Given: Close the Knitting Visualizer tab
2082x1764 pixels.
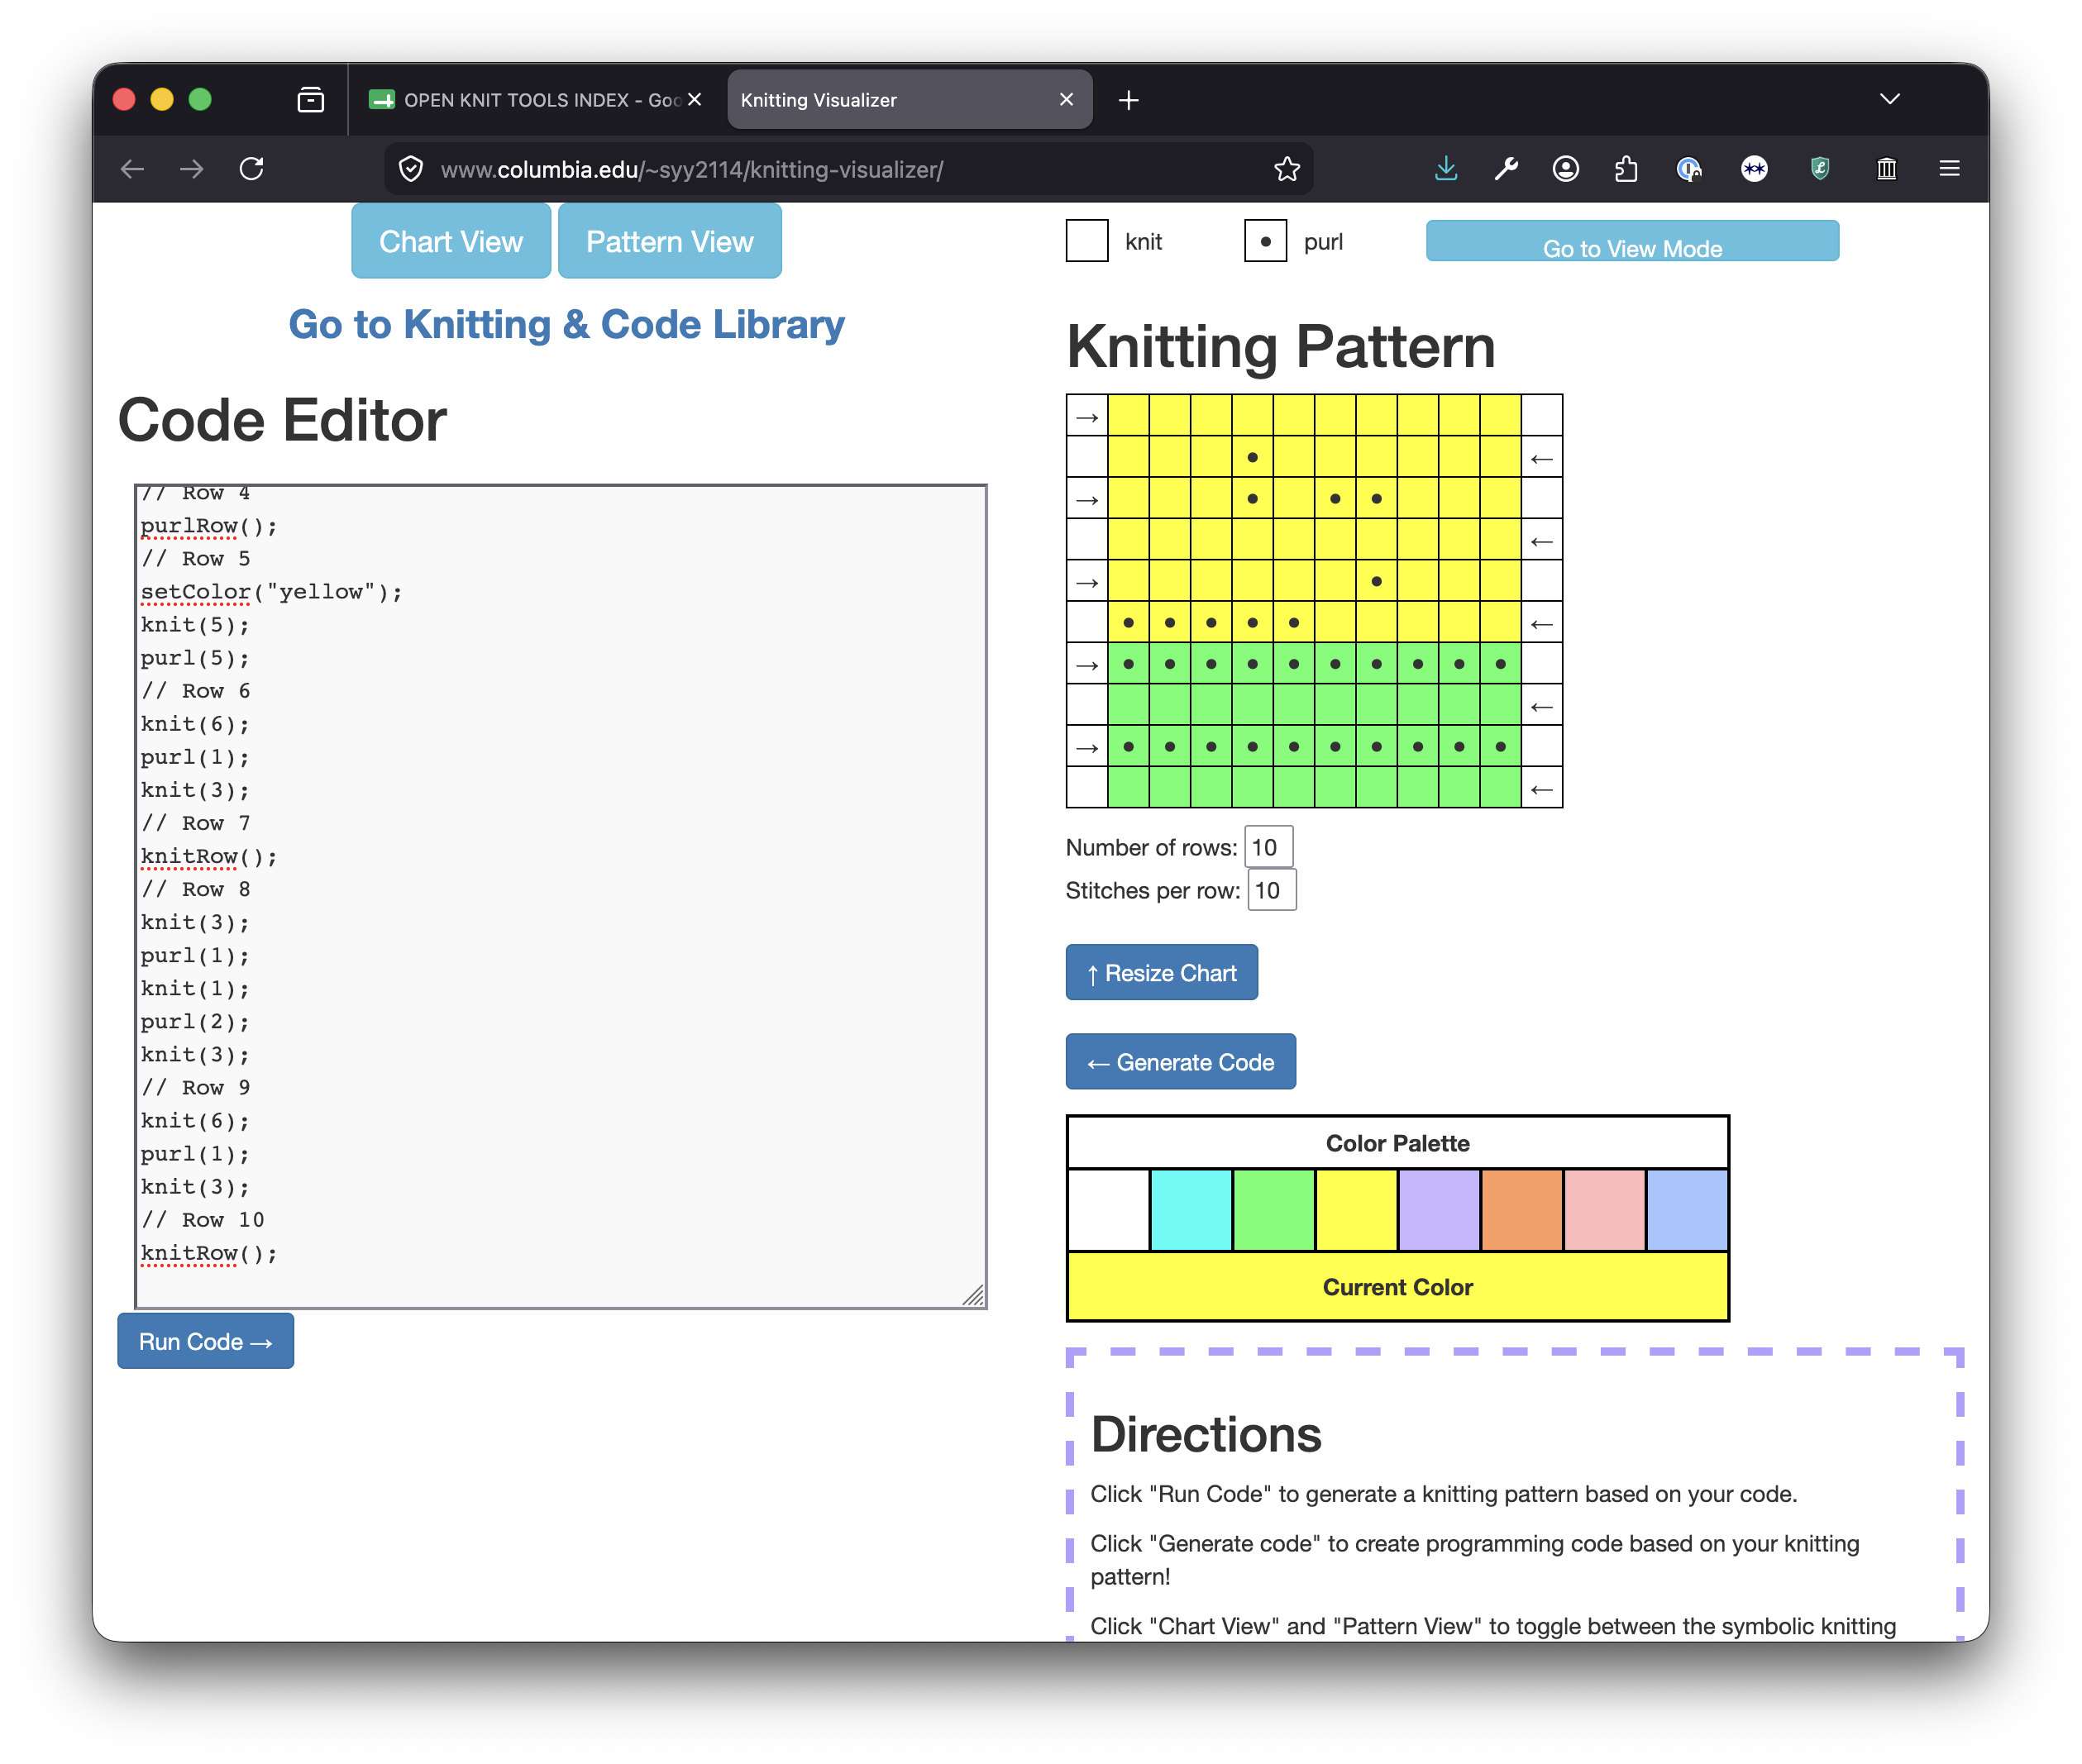Looking at the screenshot, I should click(x=1066, y=99).
